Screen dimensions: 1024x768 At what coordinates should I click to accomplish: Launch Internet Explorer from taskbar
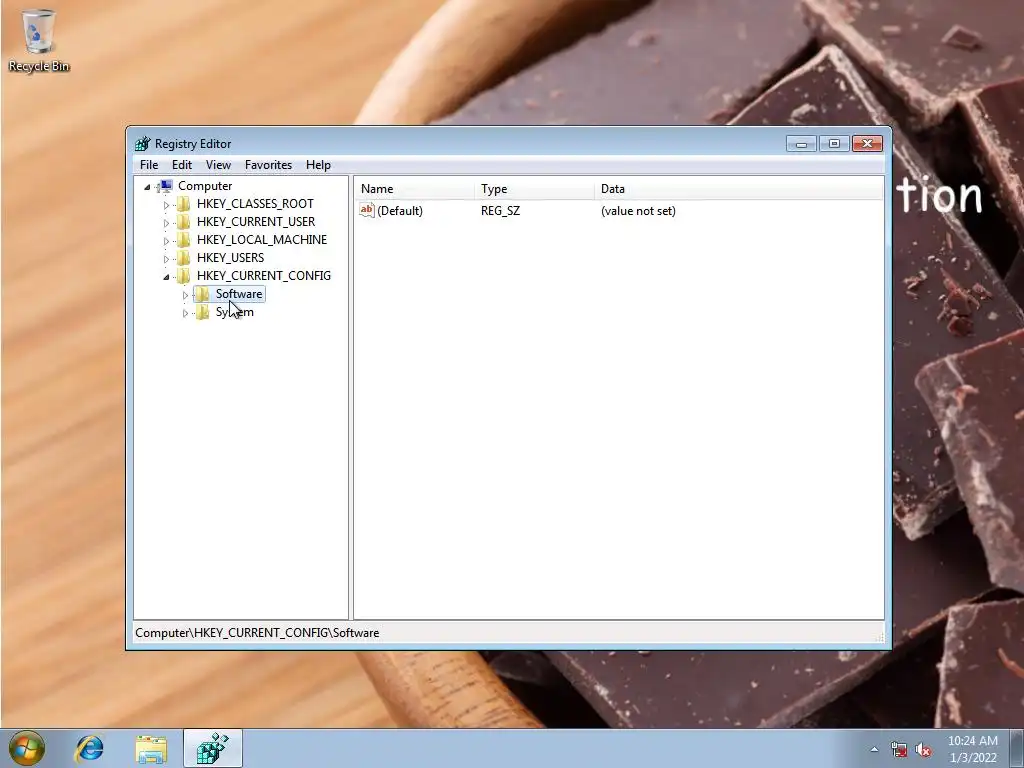click(x=89, y=748)
